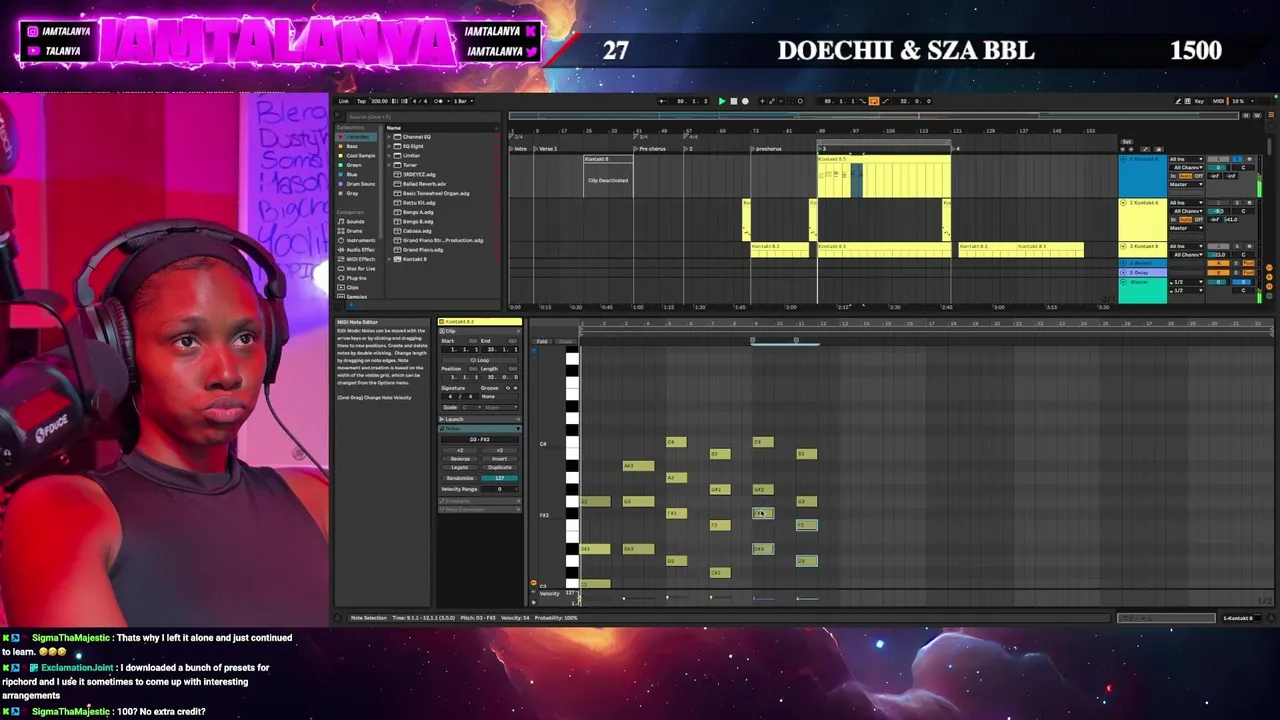Click the Drums category icon
1280x720 pixels.
point(341,231)
